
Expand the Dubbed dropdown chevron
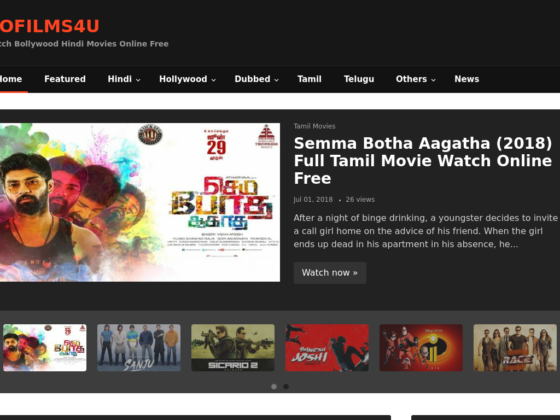276,80
